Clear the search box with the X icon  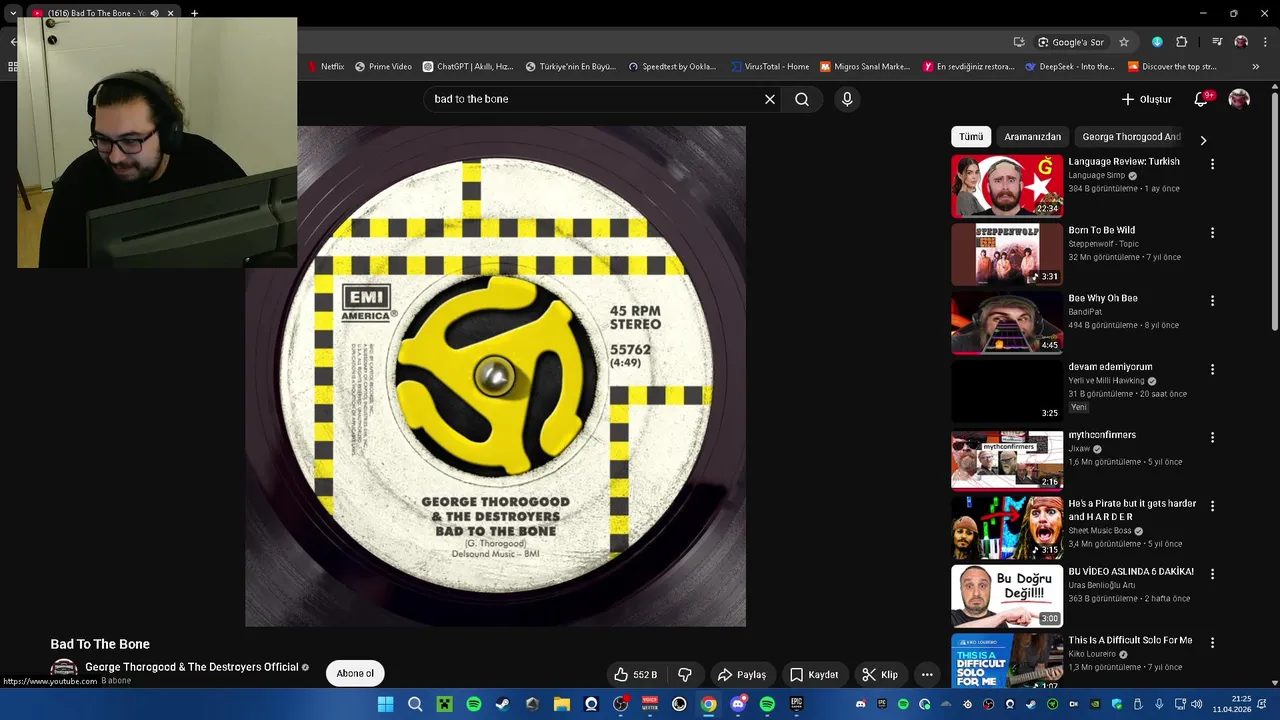tap(770, 99)
